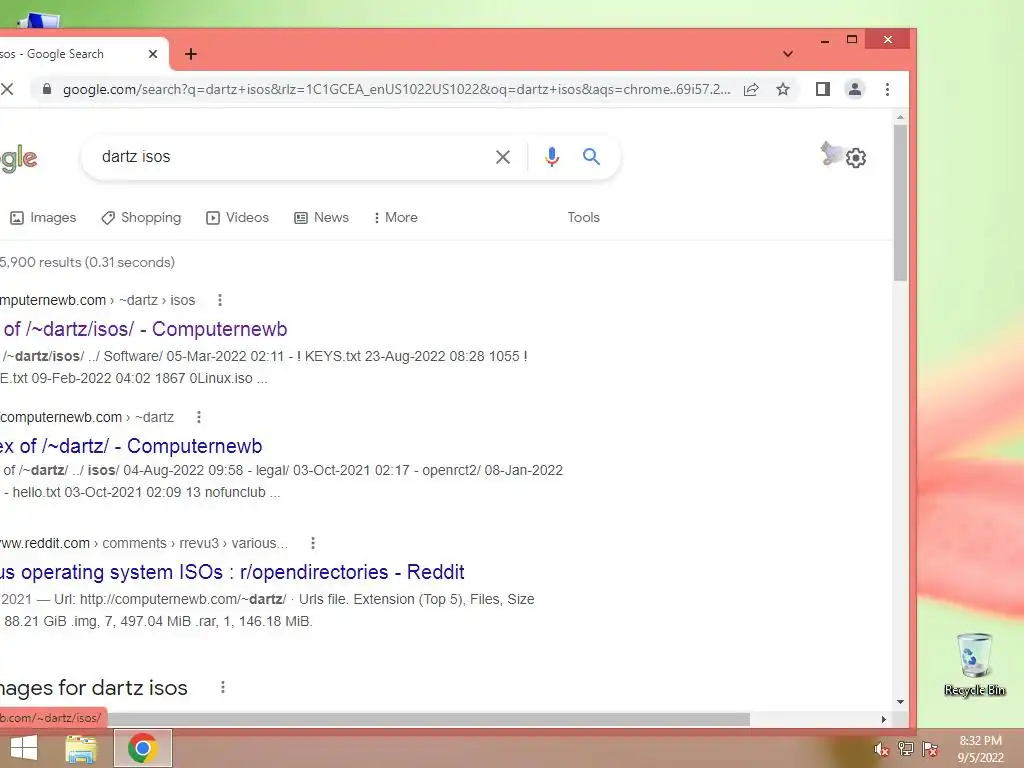Minimize the Chrome window

825,40
